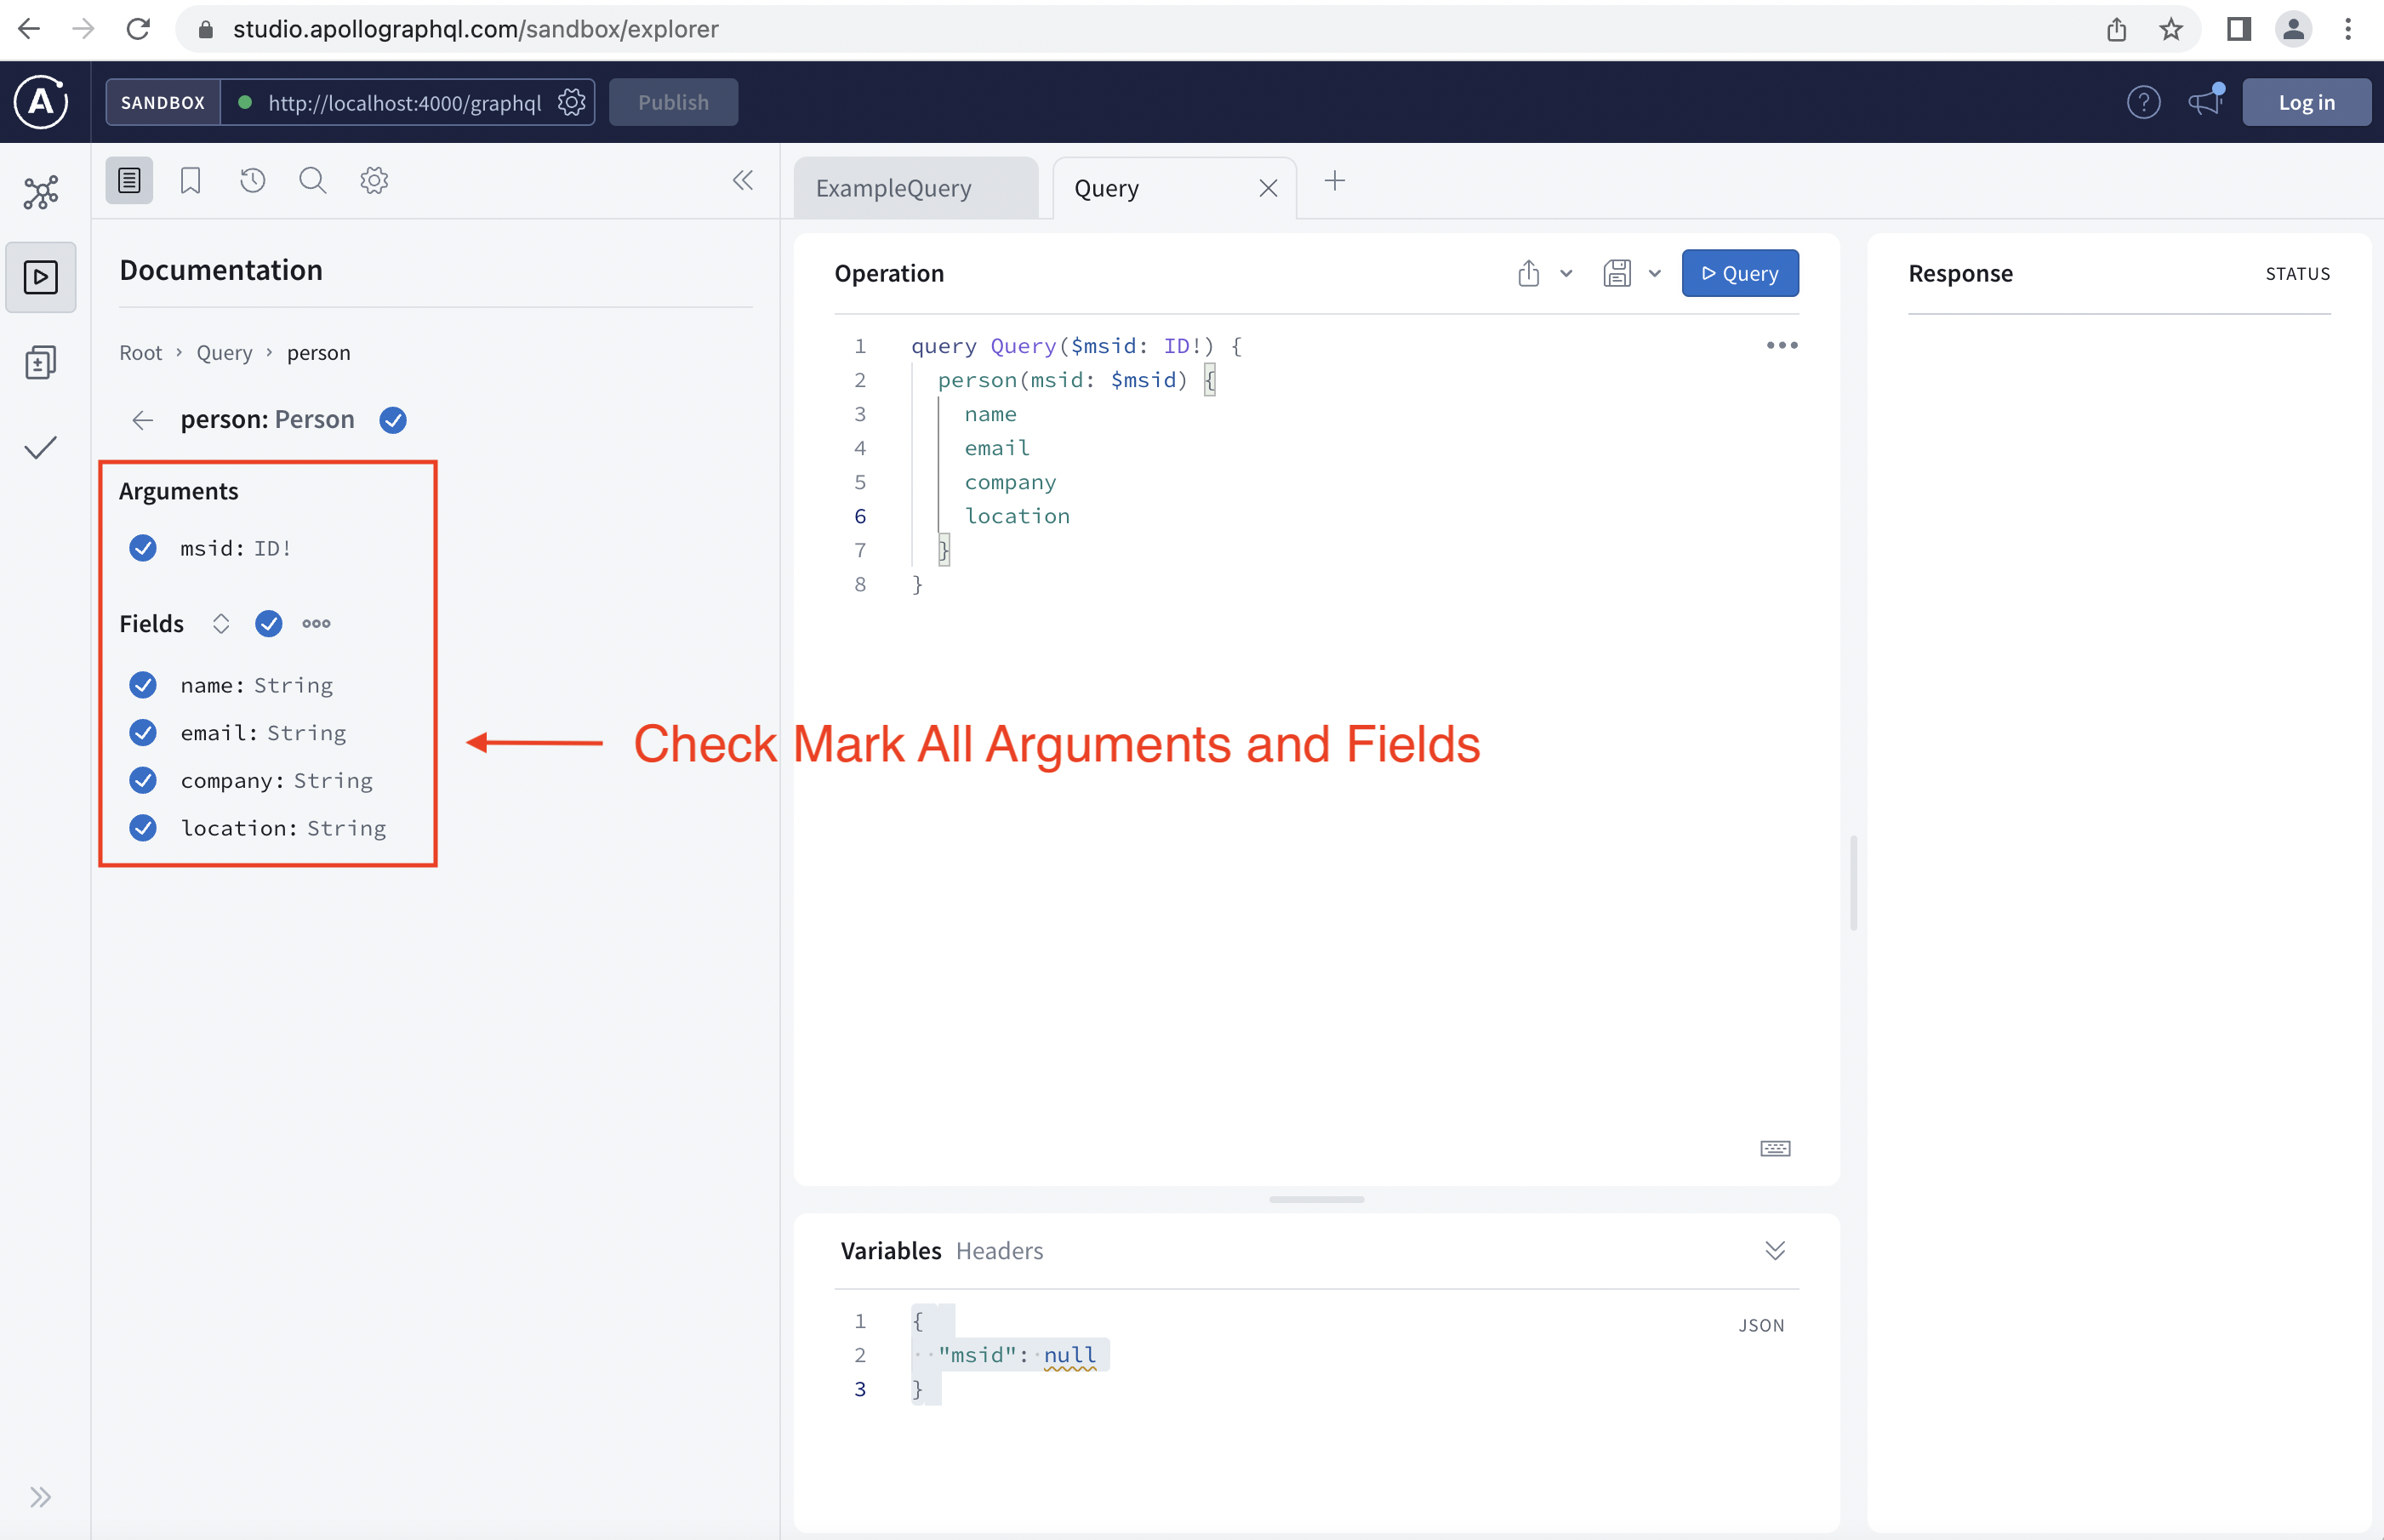Uncheck the email: String field
2384x1540 pixels.
pyautogui.click(x=143, y=733)
